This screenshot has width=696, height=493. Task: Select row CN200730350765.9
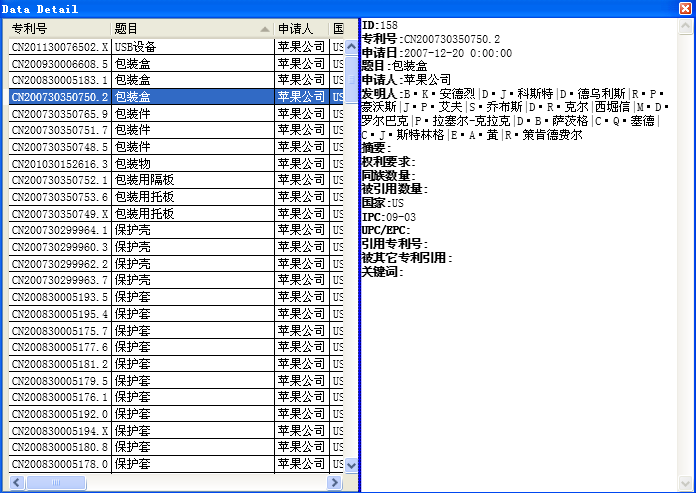pyautogui.click(x=177, y=114)
